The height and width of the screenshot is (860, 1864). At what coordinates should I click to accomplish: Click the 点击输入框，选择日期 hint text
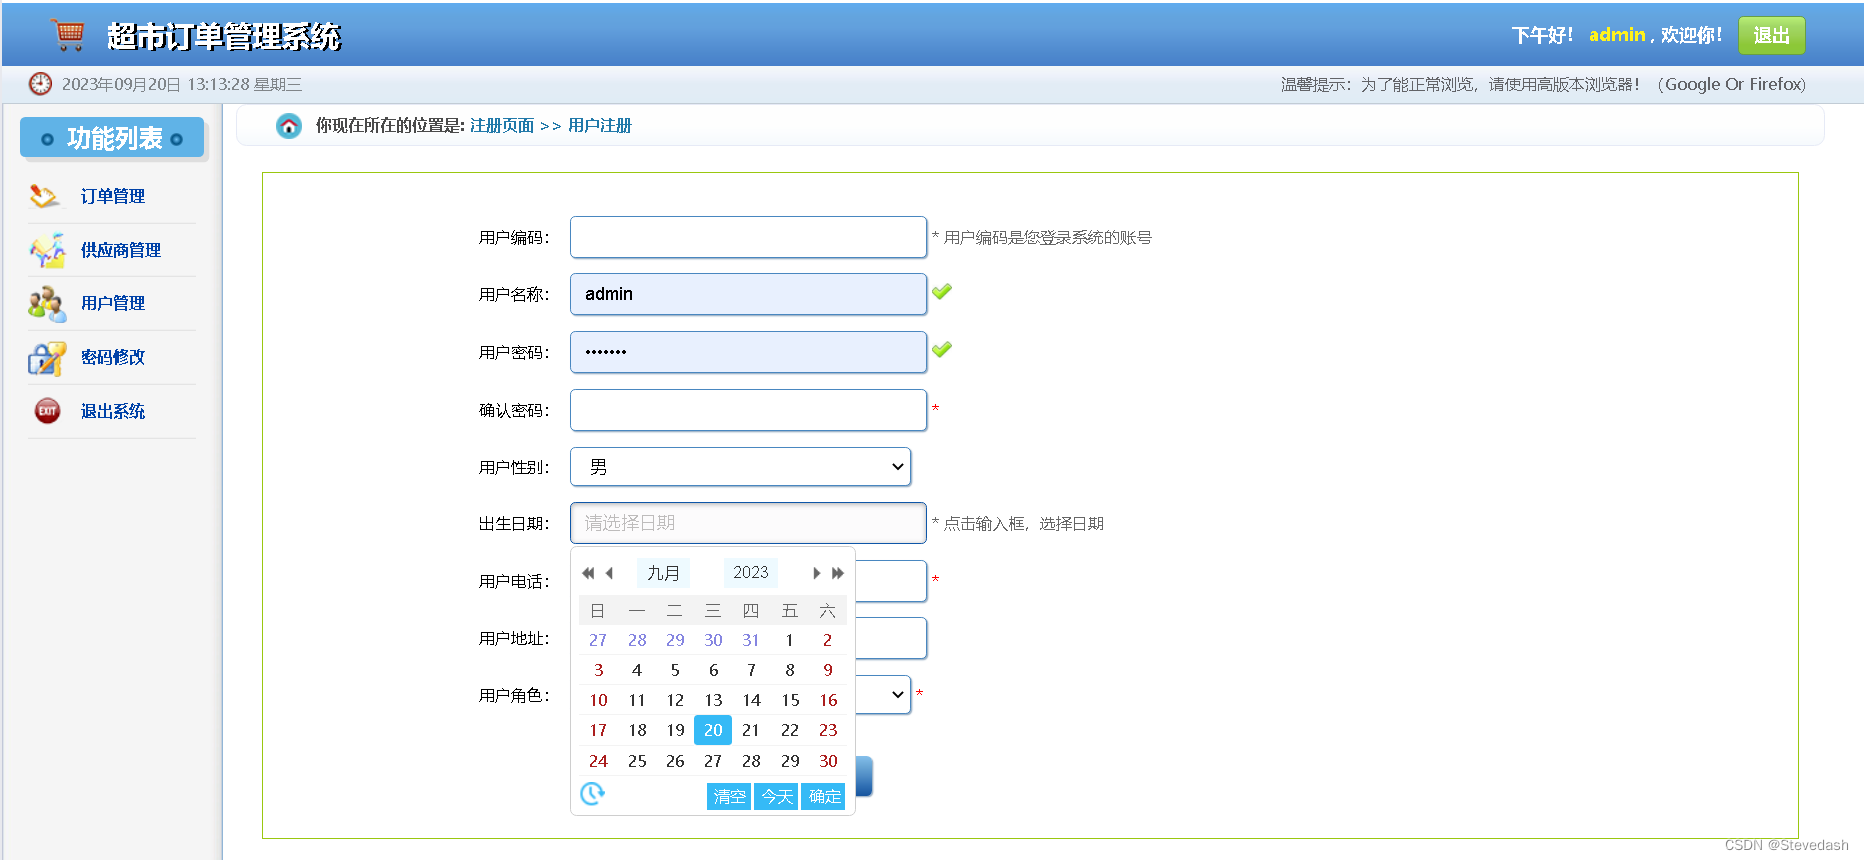coord(1024,524)
